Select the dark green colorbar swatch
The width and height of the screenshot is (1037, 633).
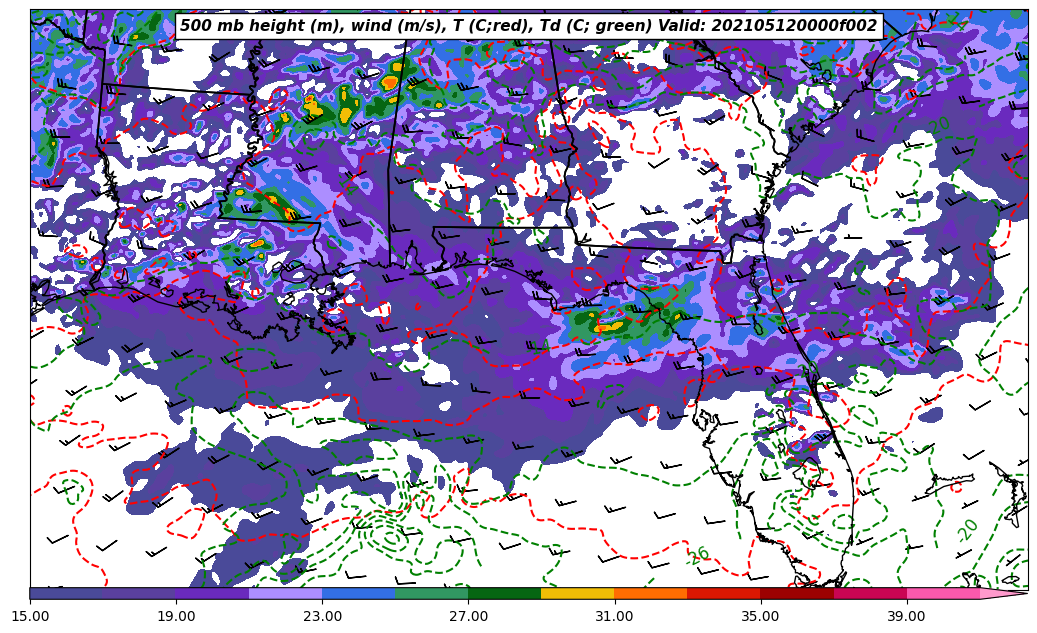[504, 593]
